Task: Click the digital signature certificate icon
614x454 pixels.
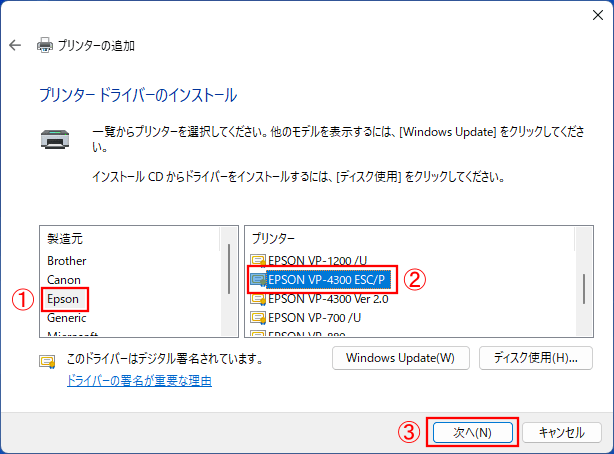Action: pos(47,362)
